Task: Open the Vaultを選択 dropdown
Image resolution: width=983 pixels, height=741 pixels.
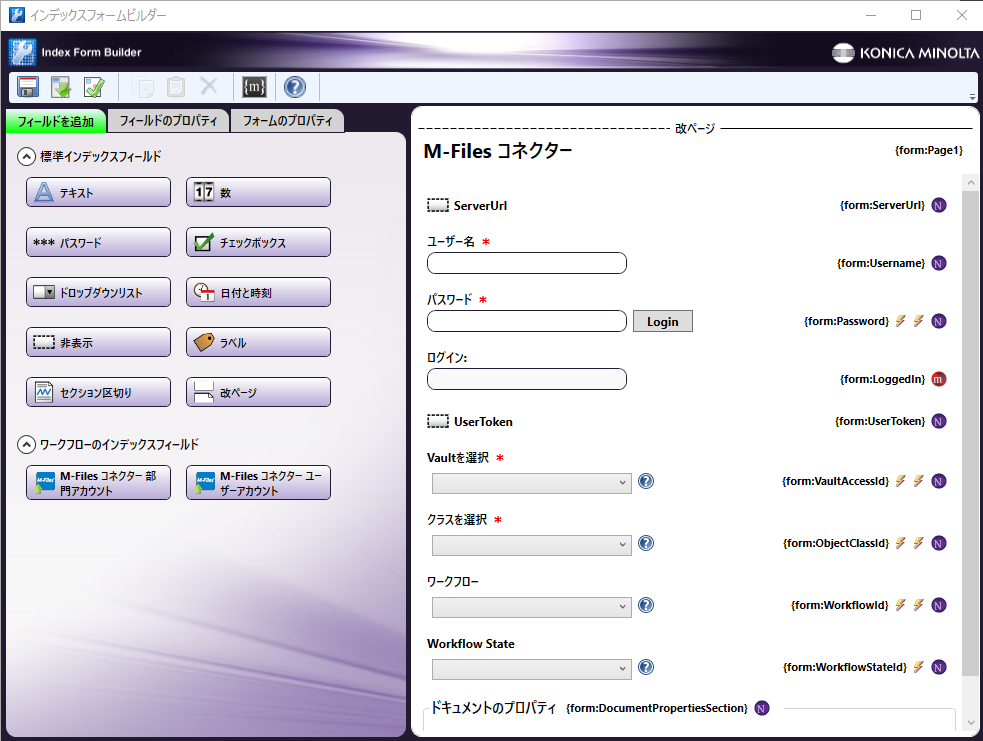Action: tap(532, 483)
